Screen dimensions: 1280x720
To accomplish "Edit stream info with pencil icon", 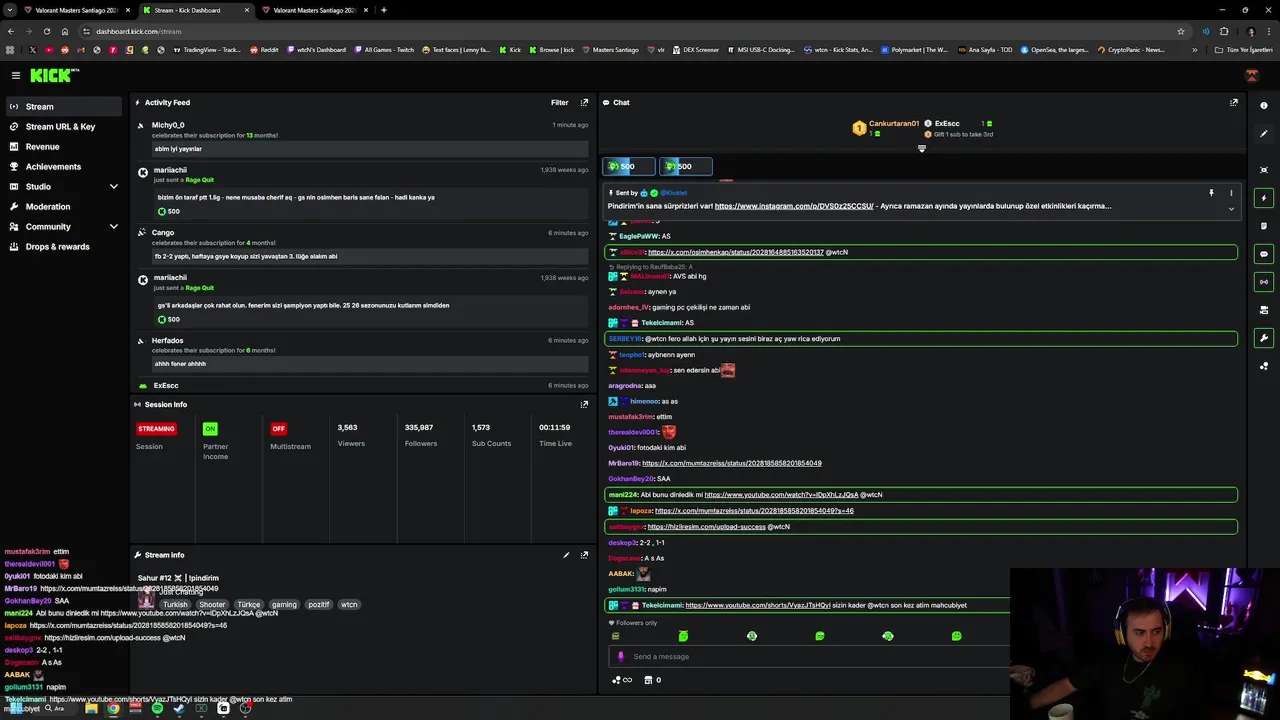I will pyautogui.click(x=566, y=555).
